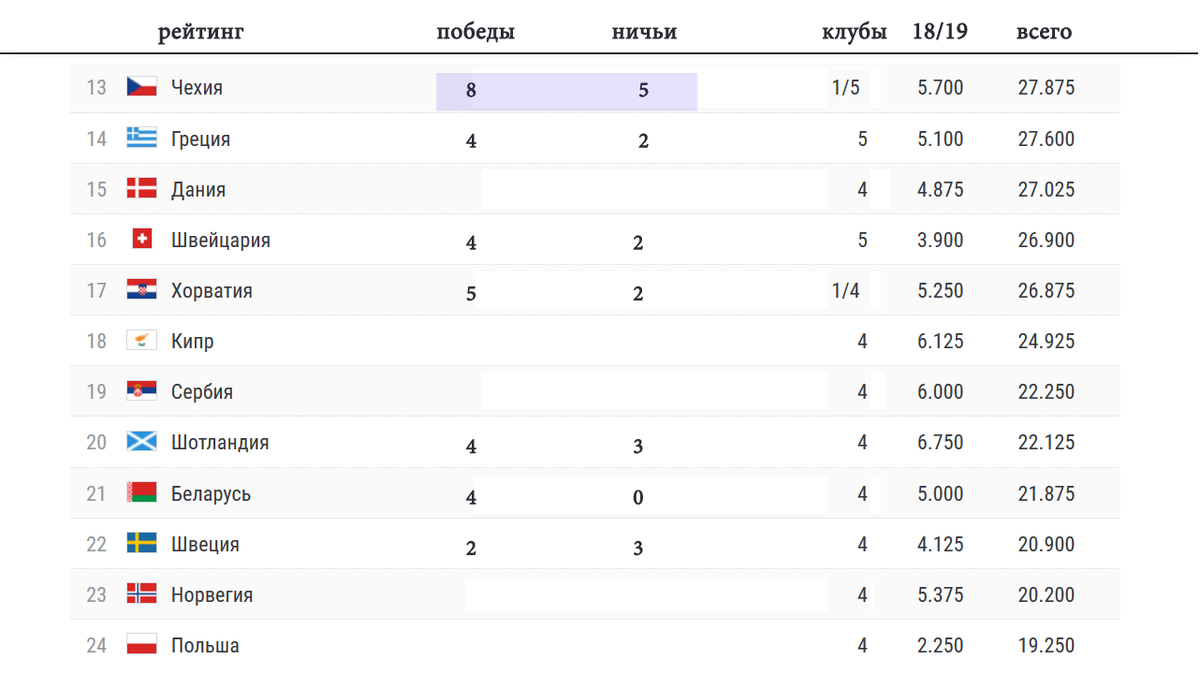Image resolution: width=1200 pixels, height=674 pixels.
Task: Click the Greece flag icon
Action: point(142,138)
